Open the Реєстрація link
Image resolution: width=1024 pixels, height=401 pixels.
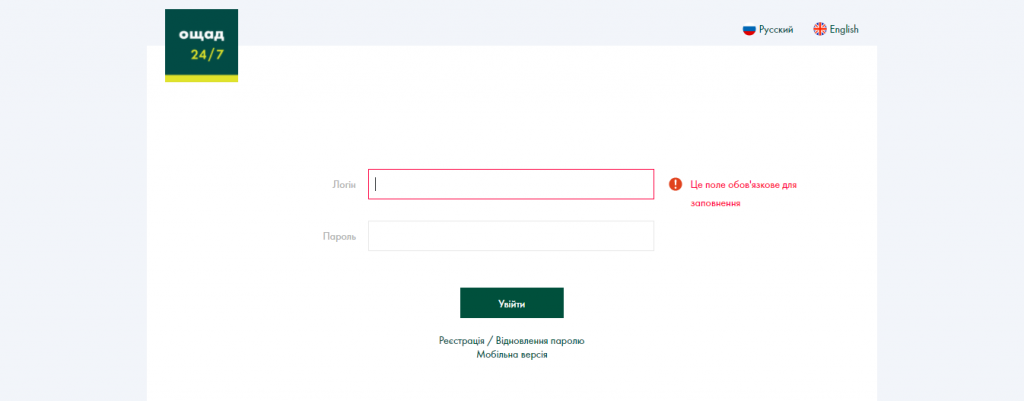click(x=461, y=341)
